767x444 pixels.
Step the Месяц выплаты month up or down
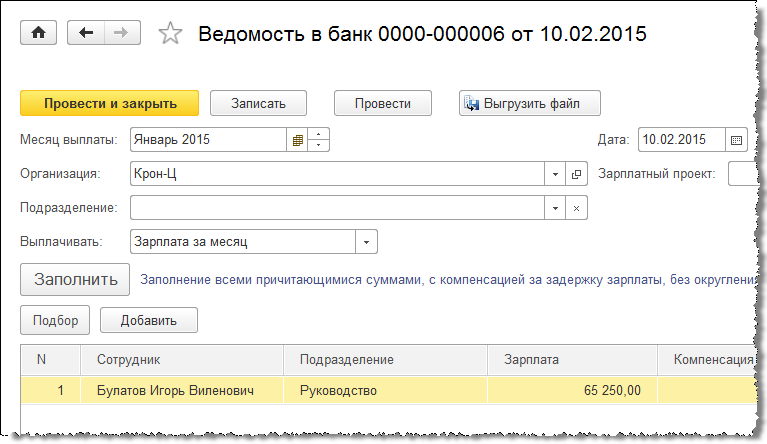[319, 140]
